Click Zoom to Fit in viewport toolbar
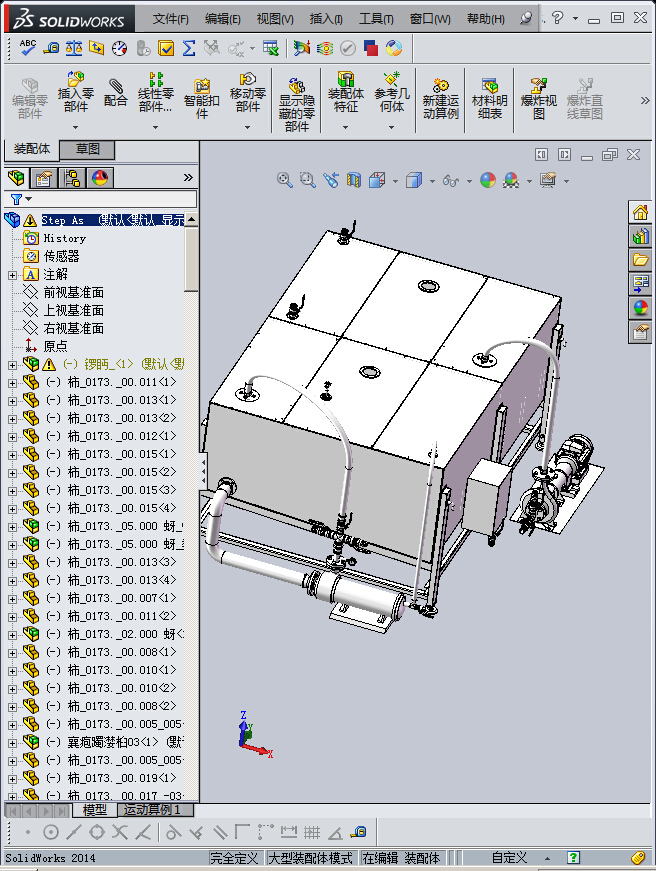Viewport: 656px width, 871px height. 284,180
